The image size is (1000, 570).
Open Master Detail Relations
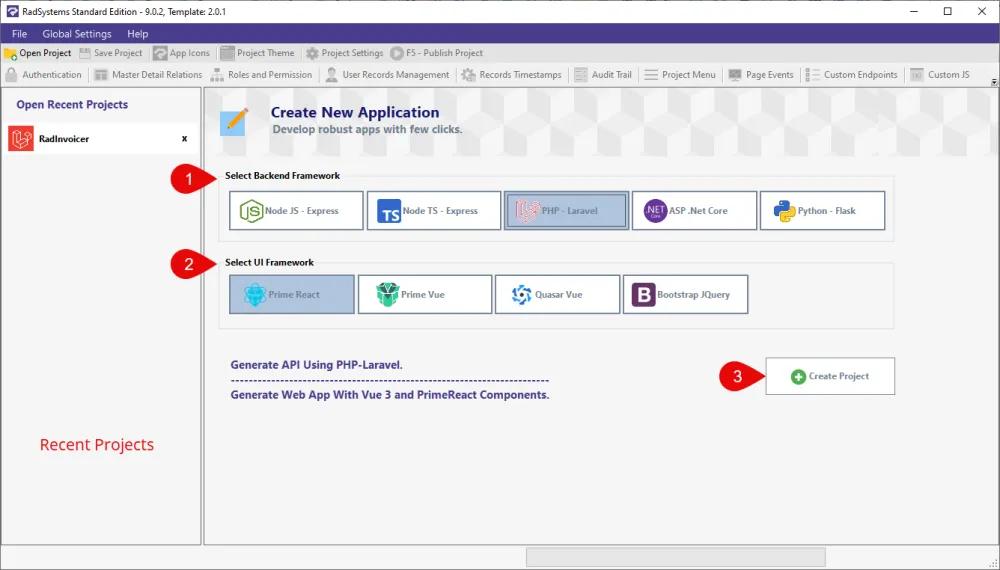(x=148, y=75)
